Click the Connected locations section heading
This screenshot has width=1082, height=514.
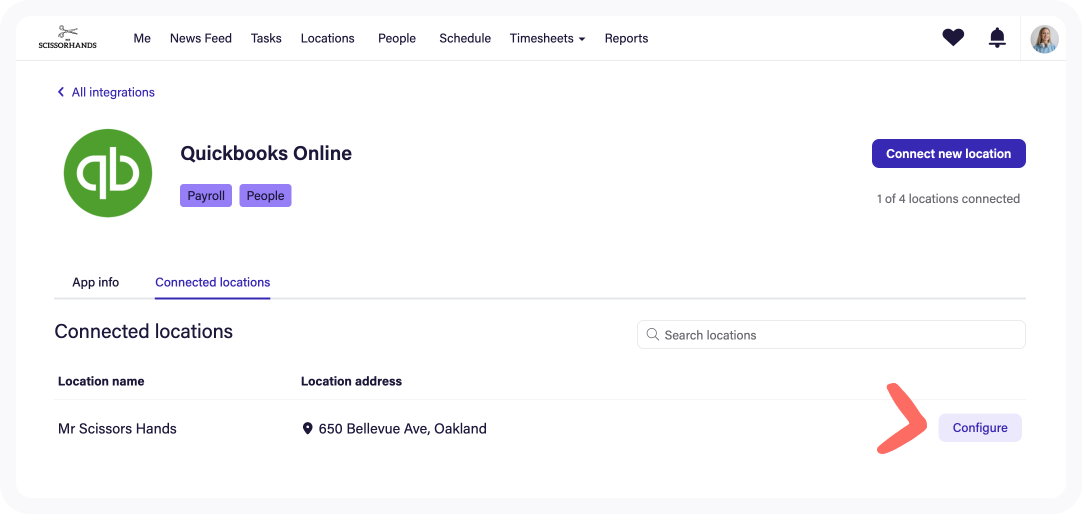coord(144,331)
